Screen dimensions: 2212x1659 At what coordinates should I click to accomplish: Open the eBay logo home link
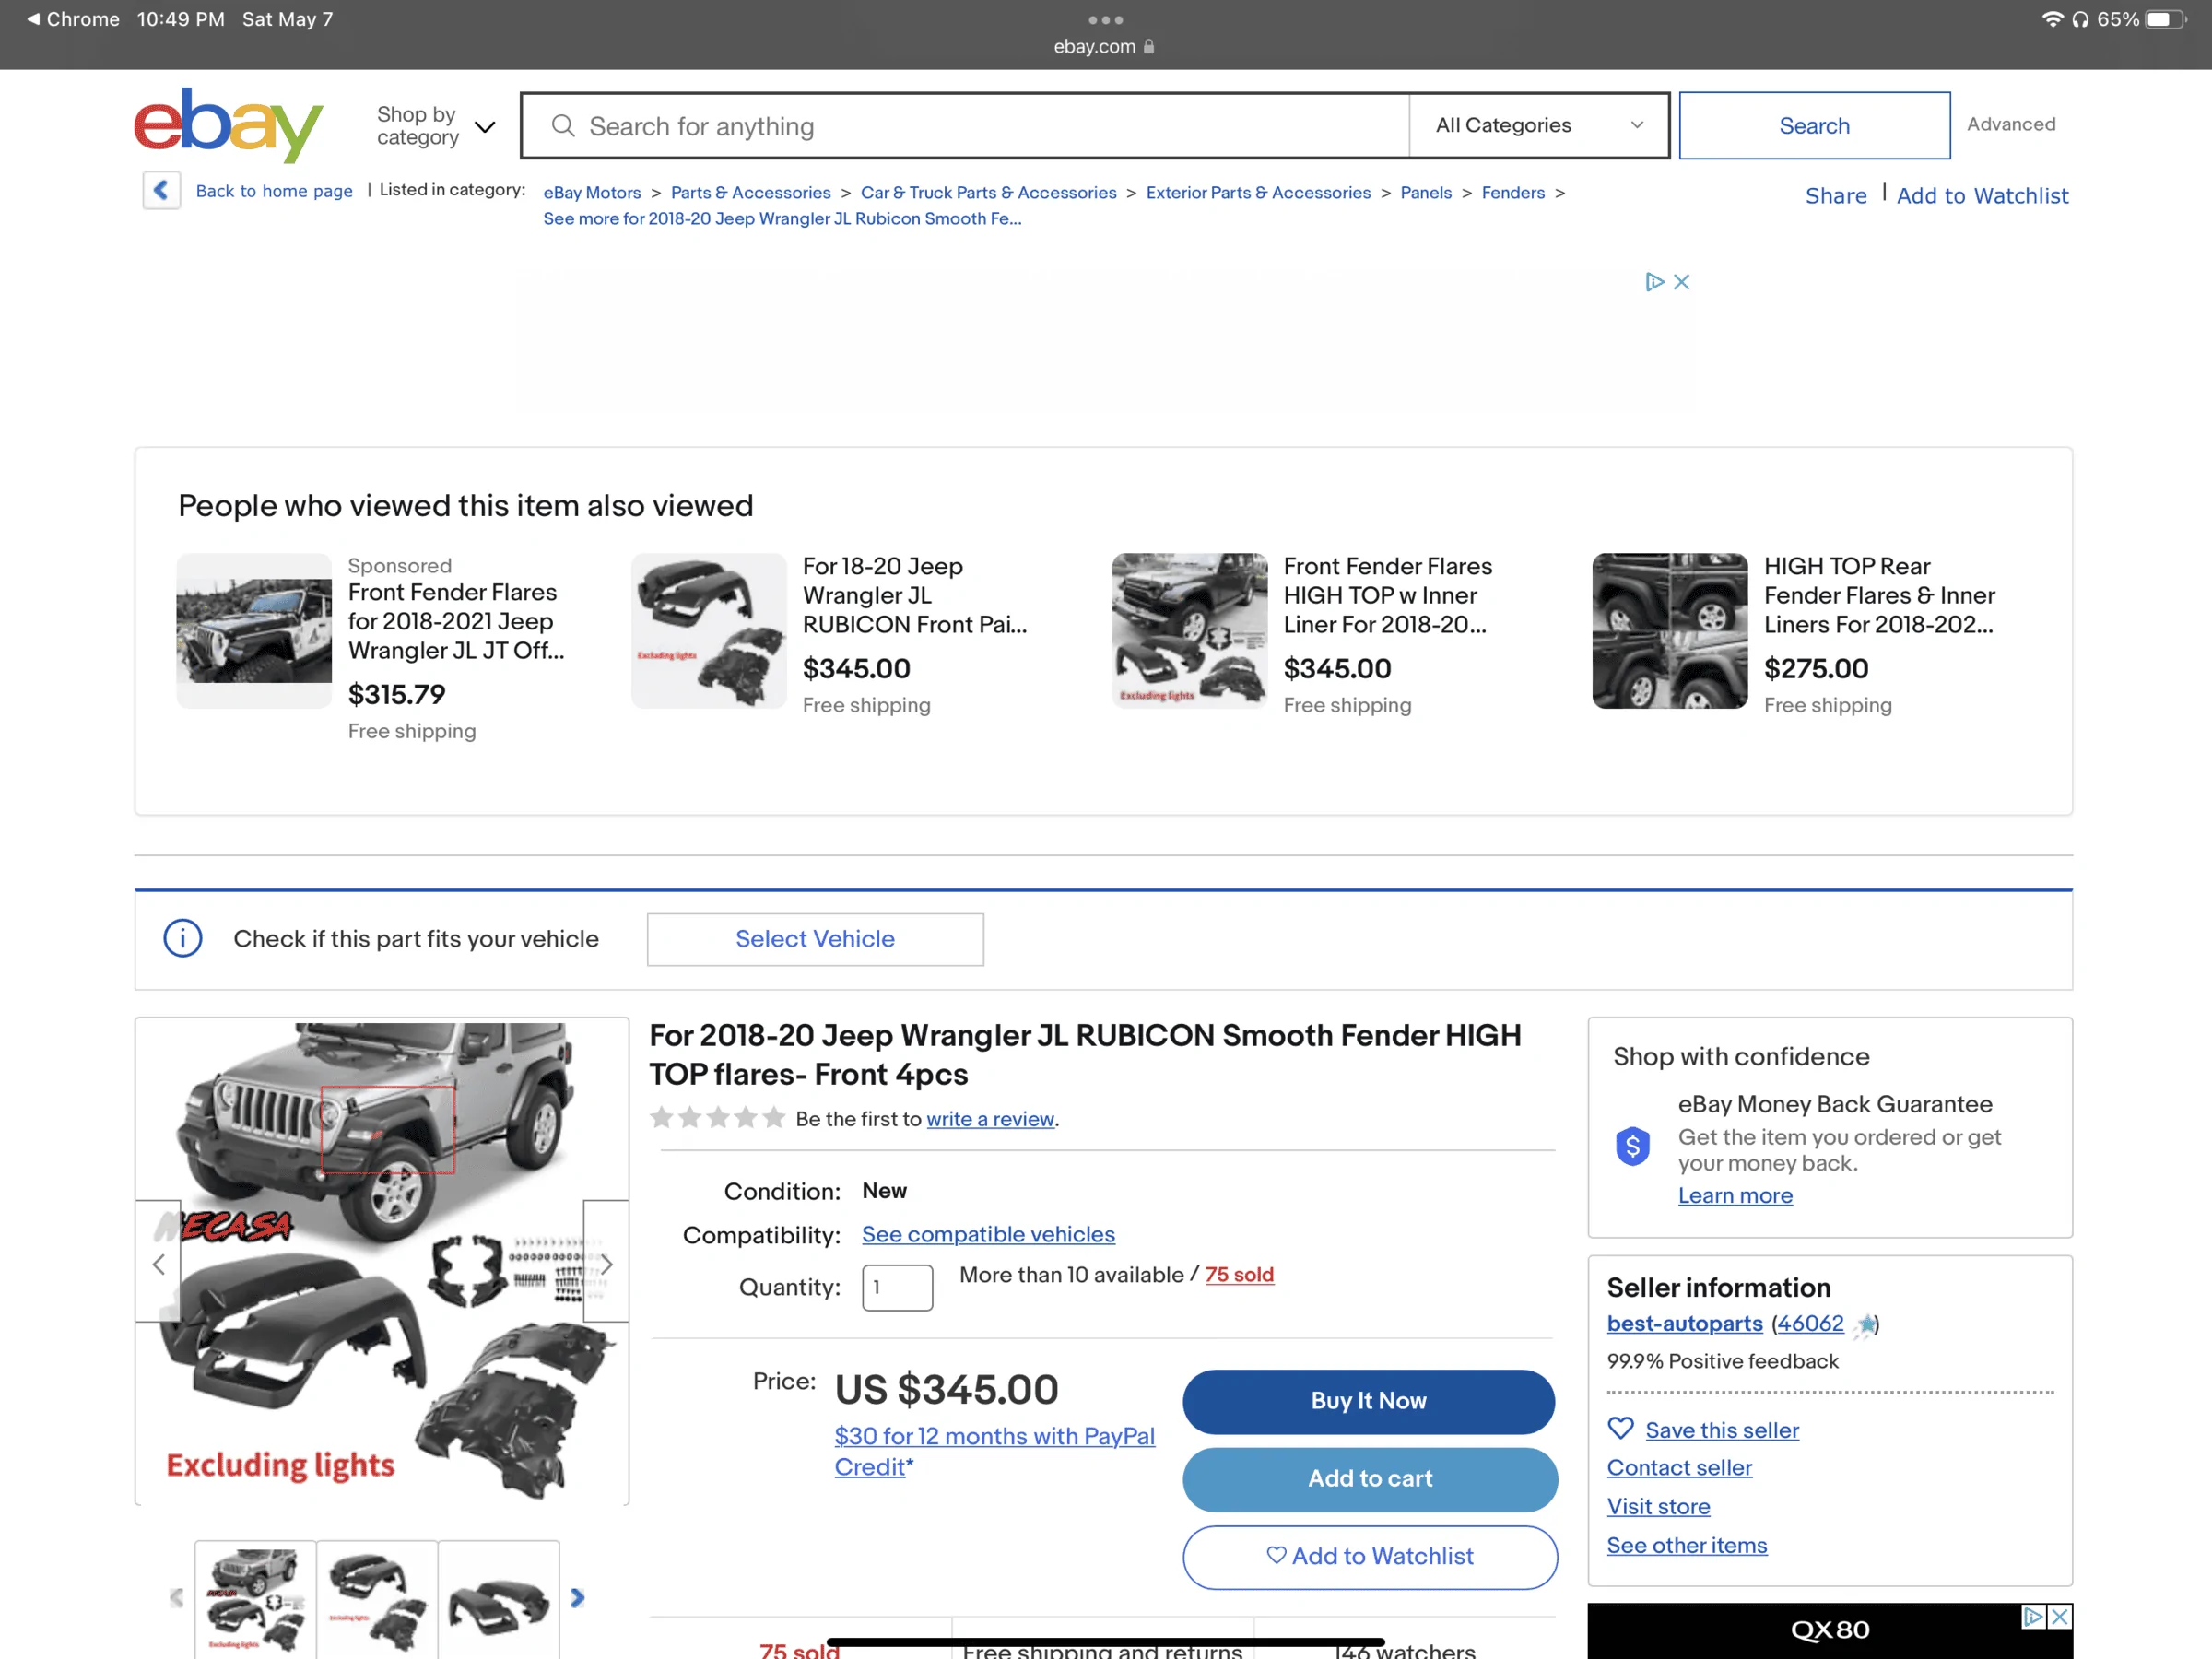point(228,125)
